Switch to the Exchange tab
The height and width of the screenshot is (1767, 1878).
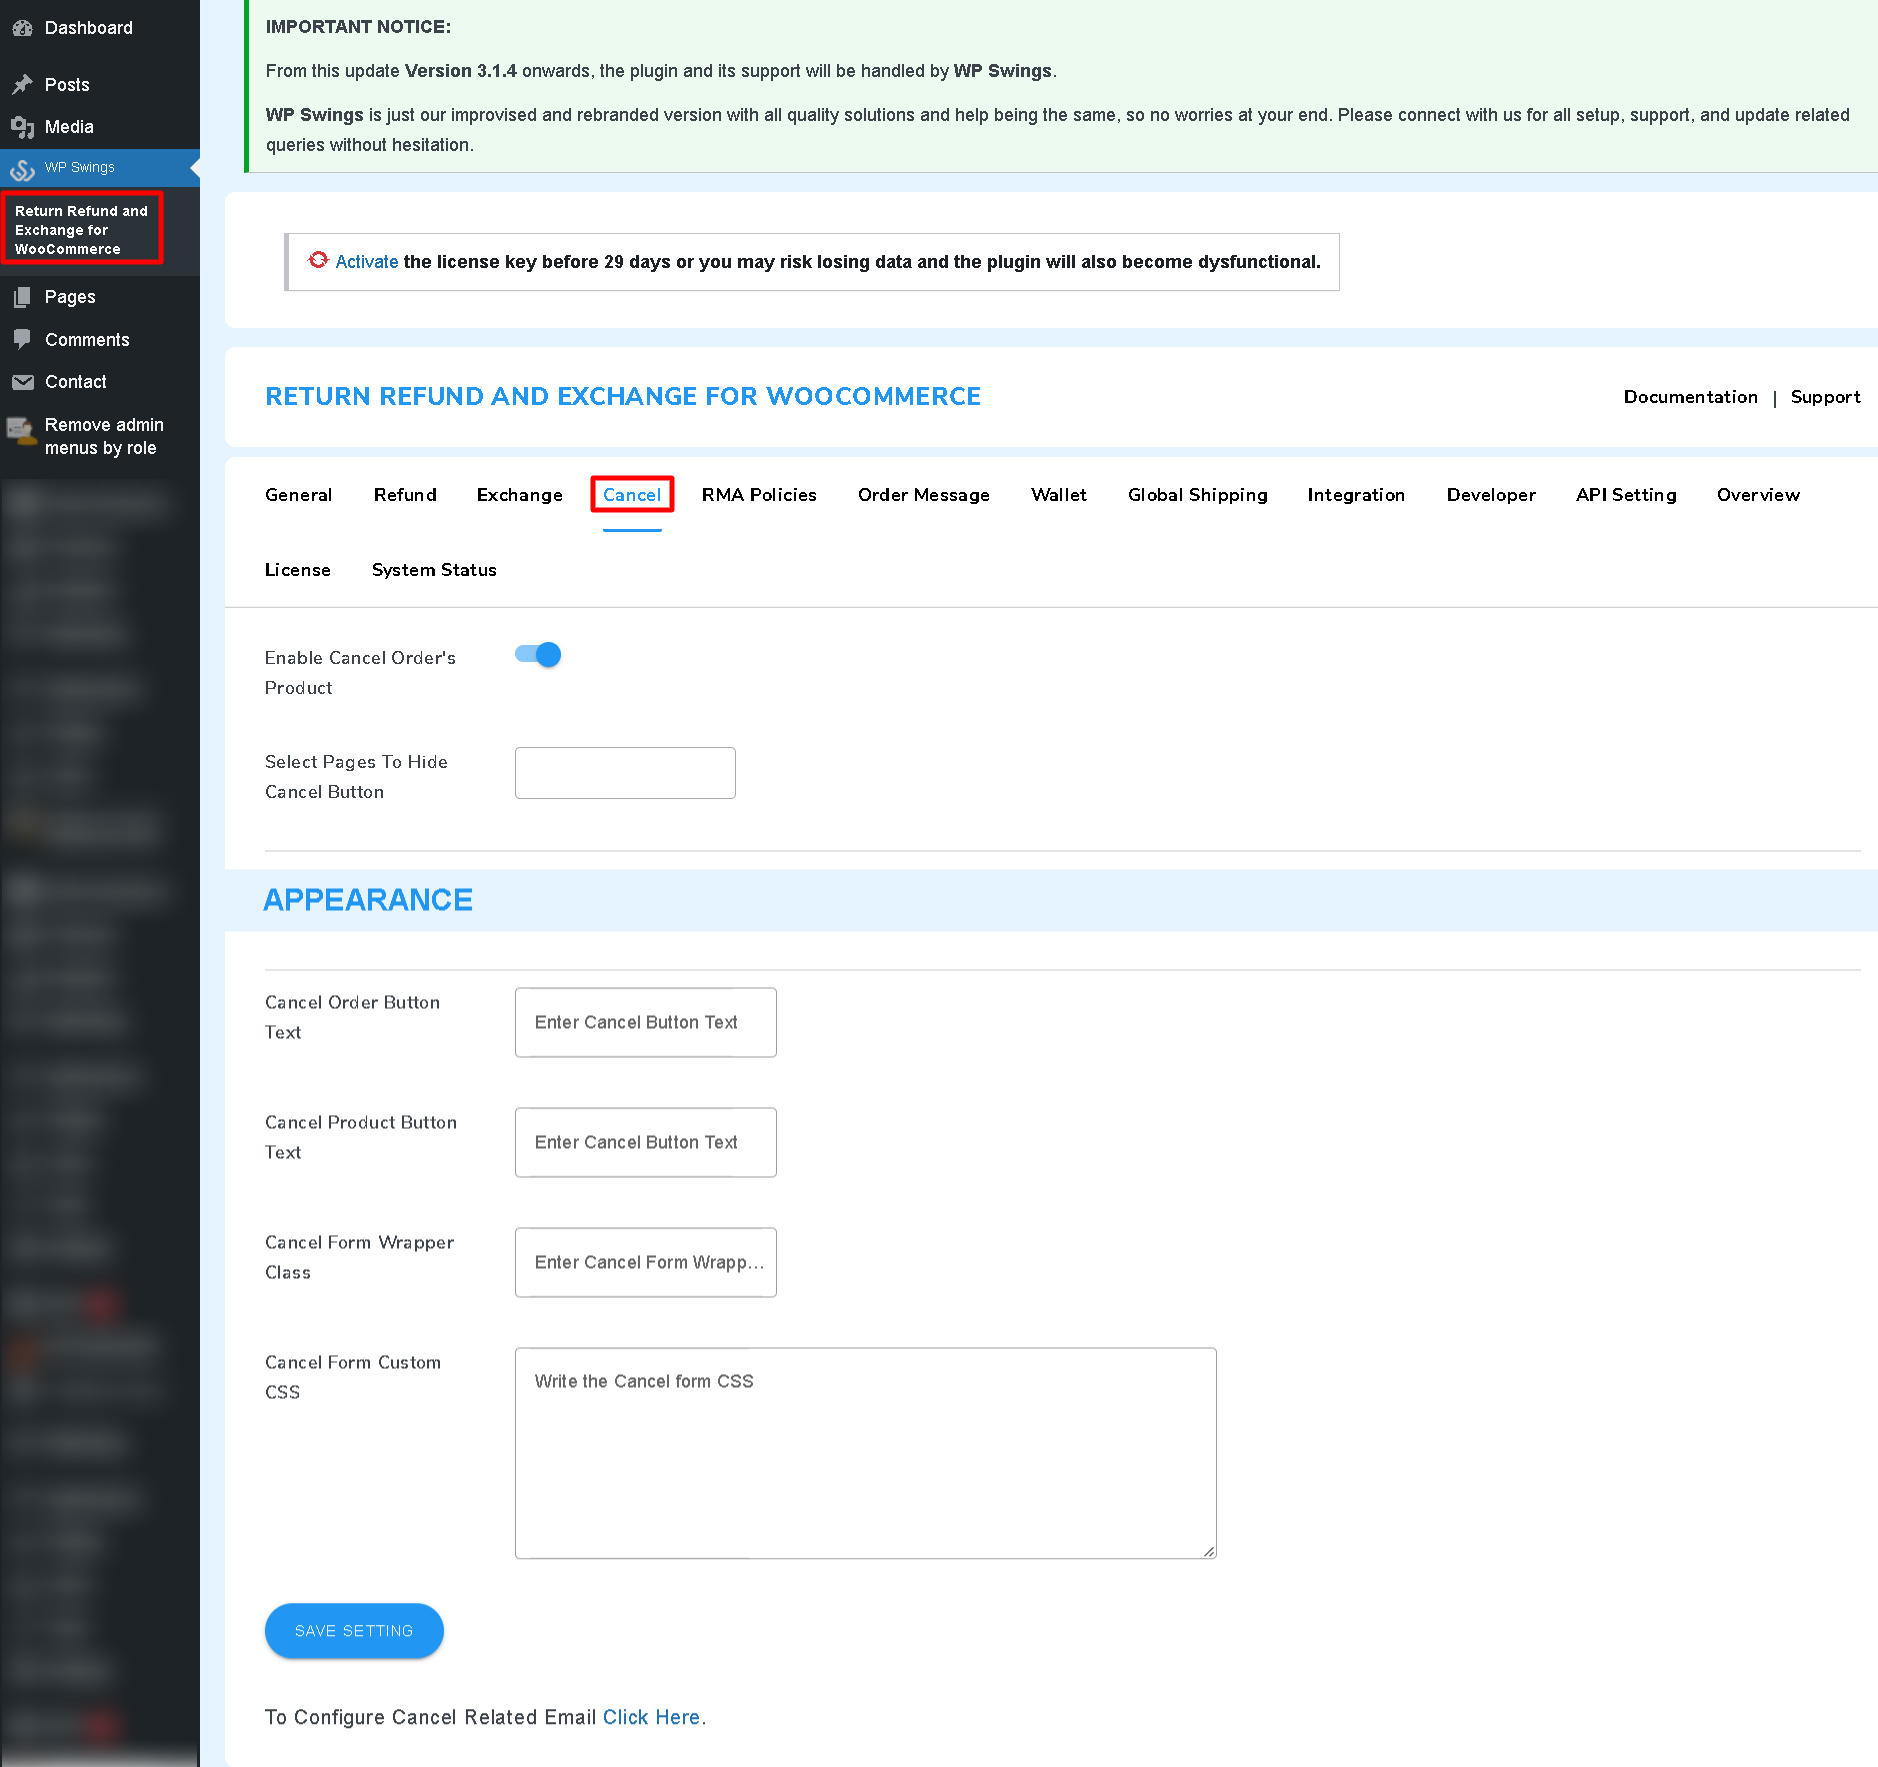click(x=519, y=495)
